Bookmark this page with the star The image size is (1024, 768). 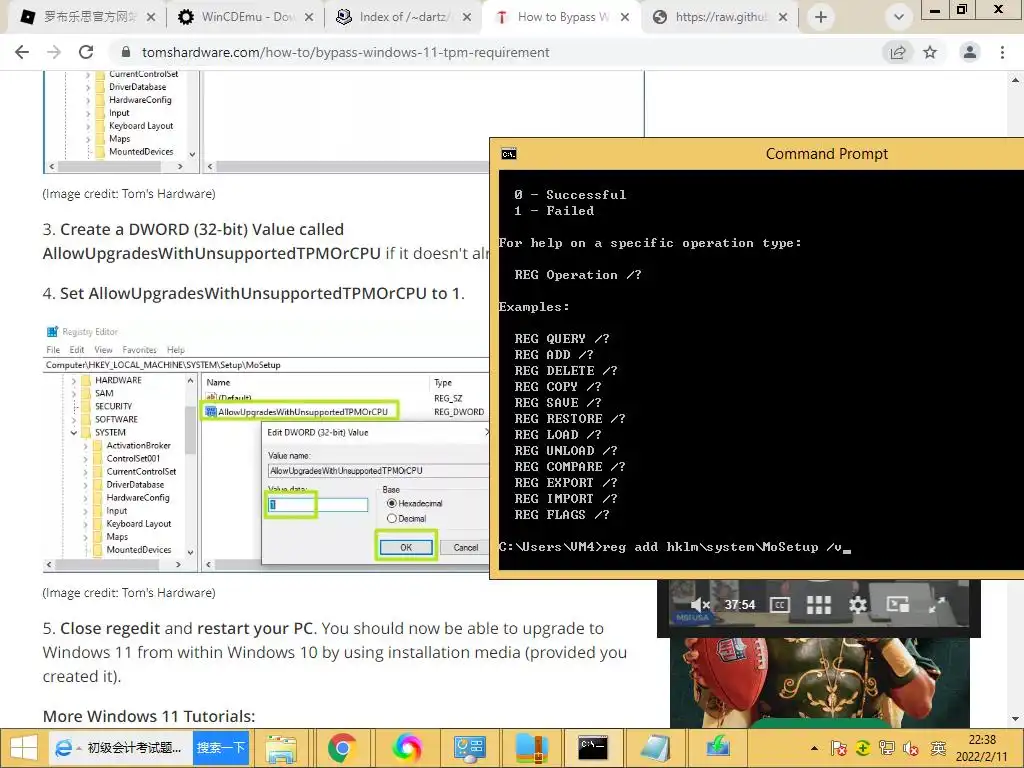[x=930, y=52]
